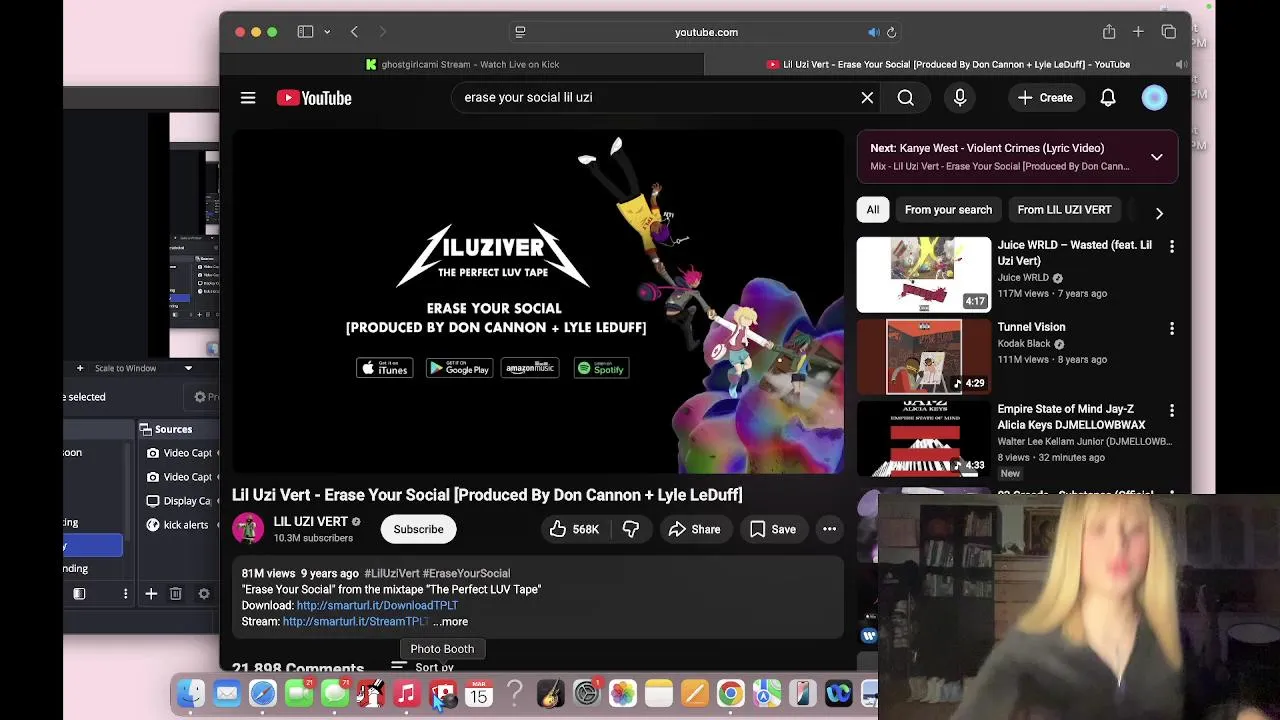Viewport: 1280px width, 720px height.
Task: Open options for Juice WRLD Wasted video
Action: (x=1172, y=246)
